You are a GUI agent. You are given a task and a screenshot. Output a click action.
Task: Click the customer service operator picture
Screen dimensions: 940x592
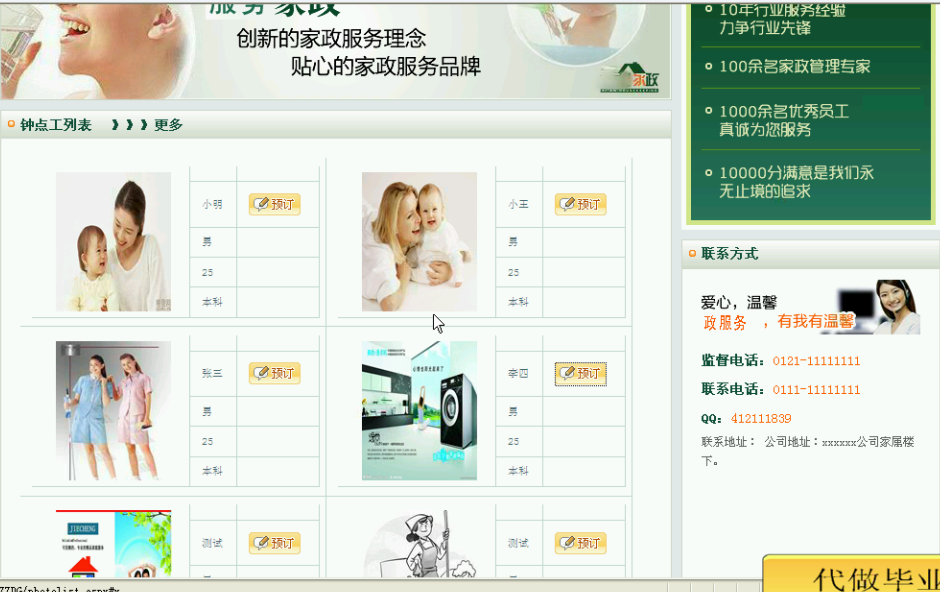(880, 307)
